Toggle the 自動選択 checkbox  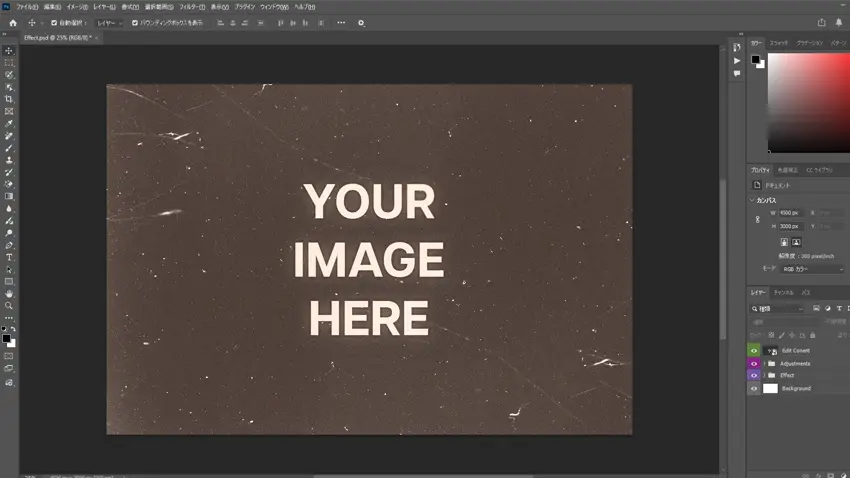pos(54,23)
